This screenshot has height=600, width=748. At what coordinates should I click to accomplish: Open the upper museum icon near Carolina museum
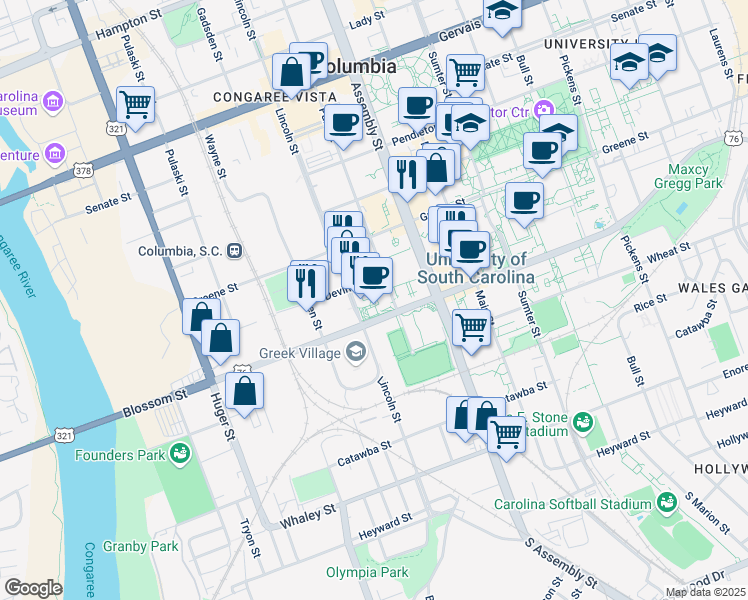(x=53, y=102)
